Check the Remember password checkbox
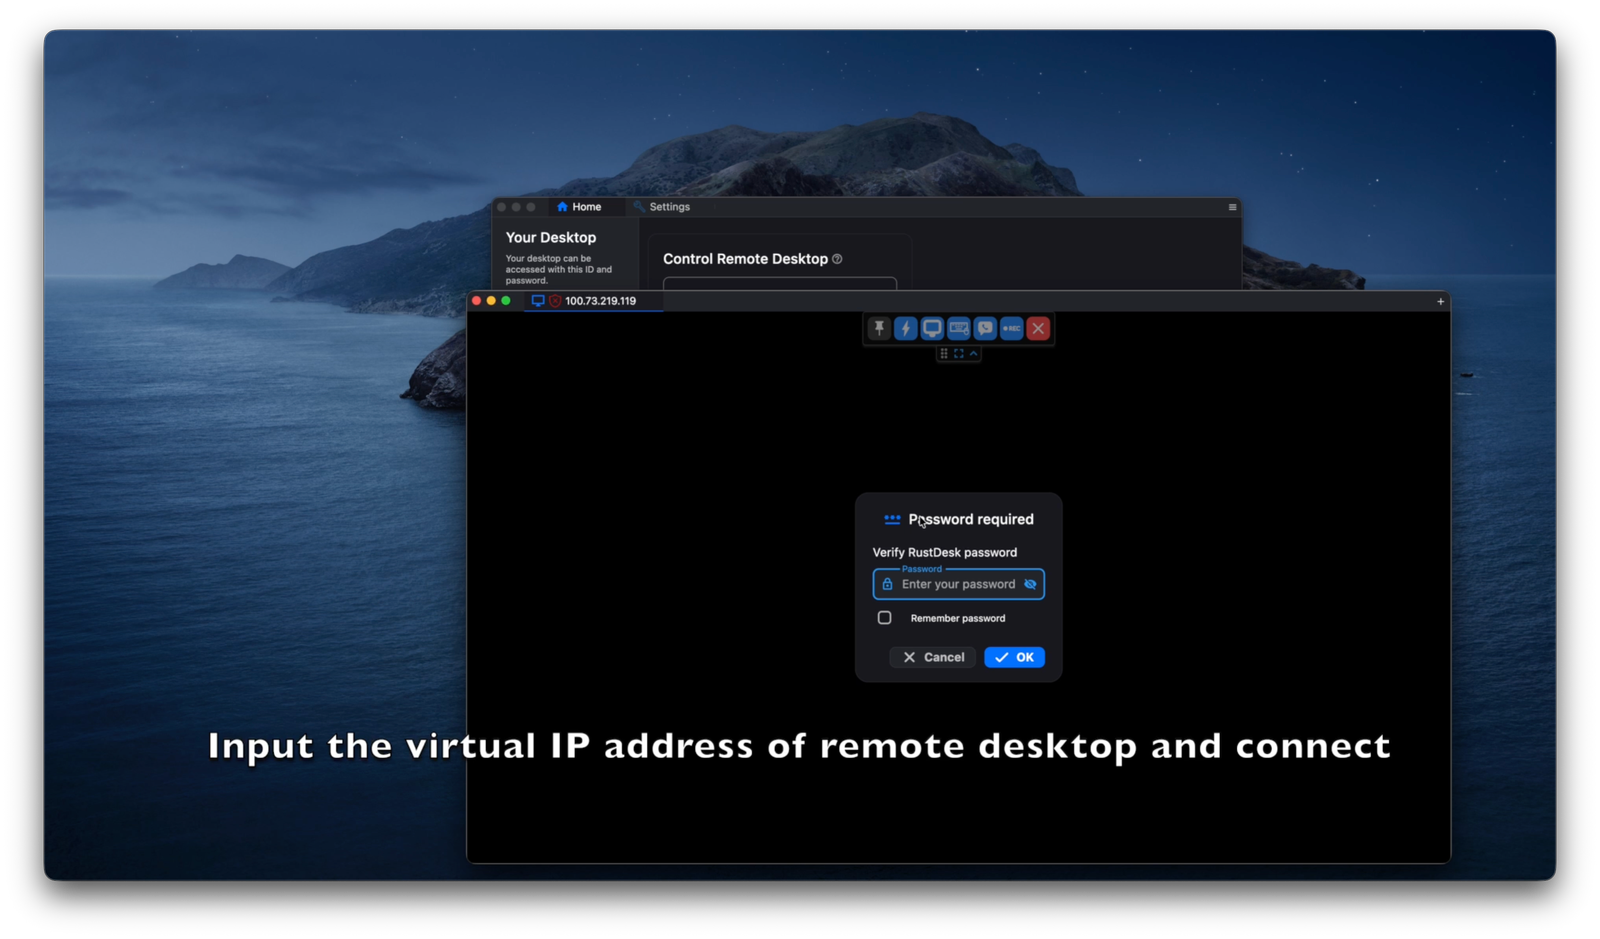Image resolution: width=1600 pixels, height=939 pixels. tap(884, 617)
